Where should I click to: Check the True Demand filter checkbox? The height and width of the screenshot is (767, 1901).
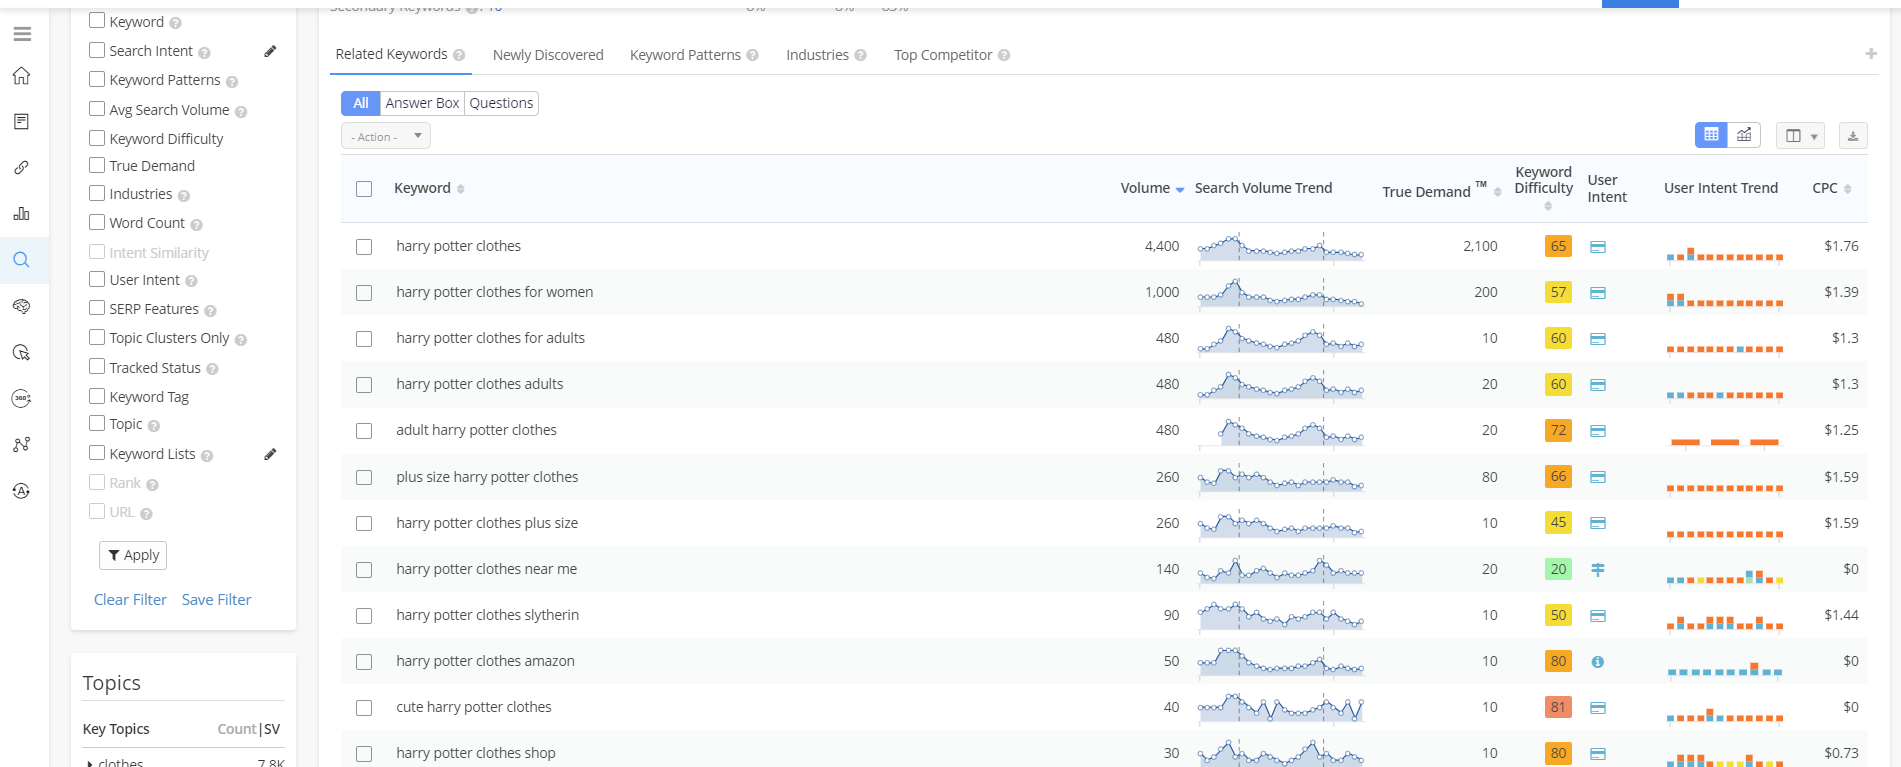click(97, 165)
